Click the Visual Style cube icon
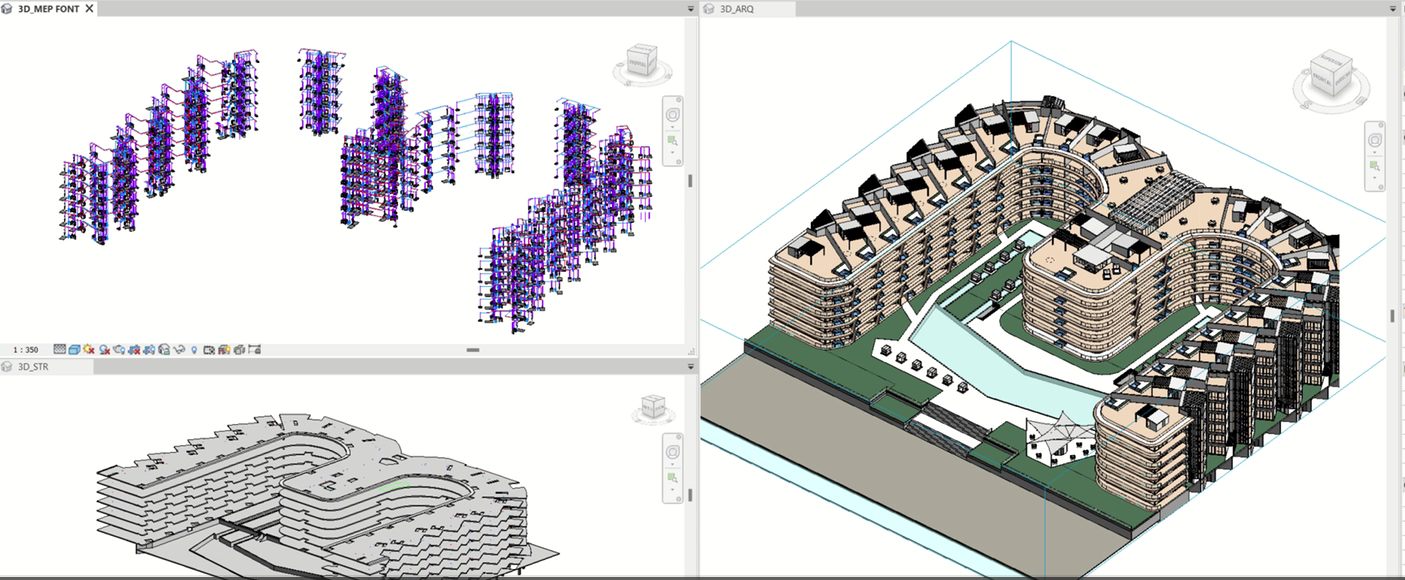The width and height of the screenshot is (1405, 580). click(x=74, y=350)
